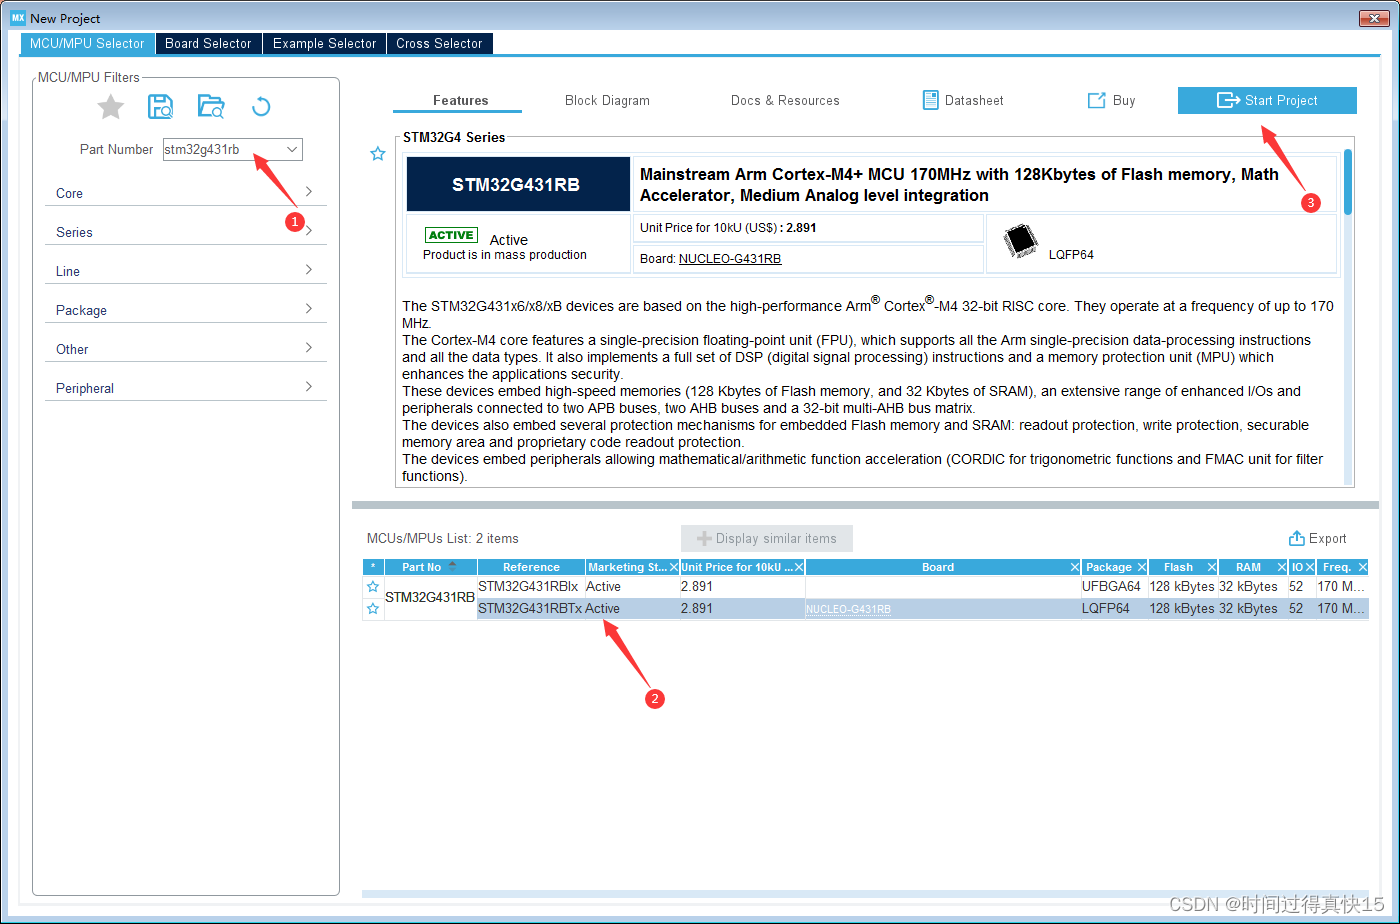Click the save search icon
This screenshot has height=924, width=1400.
(160, 107)
